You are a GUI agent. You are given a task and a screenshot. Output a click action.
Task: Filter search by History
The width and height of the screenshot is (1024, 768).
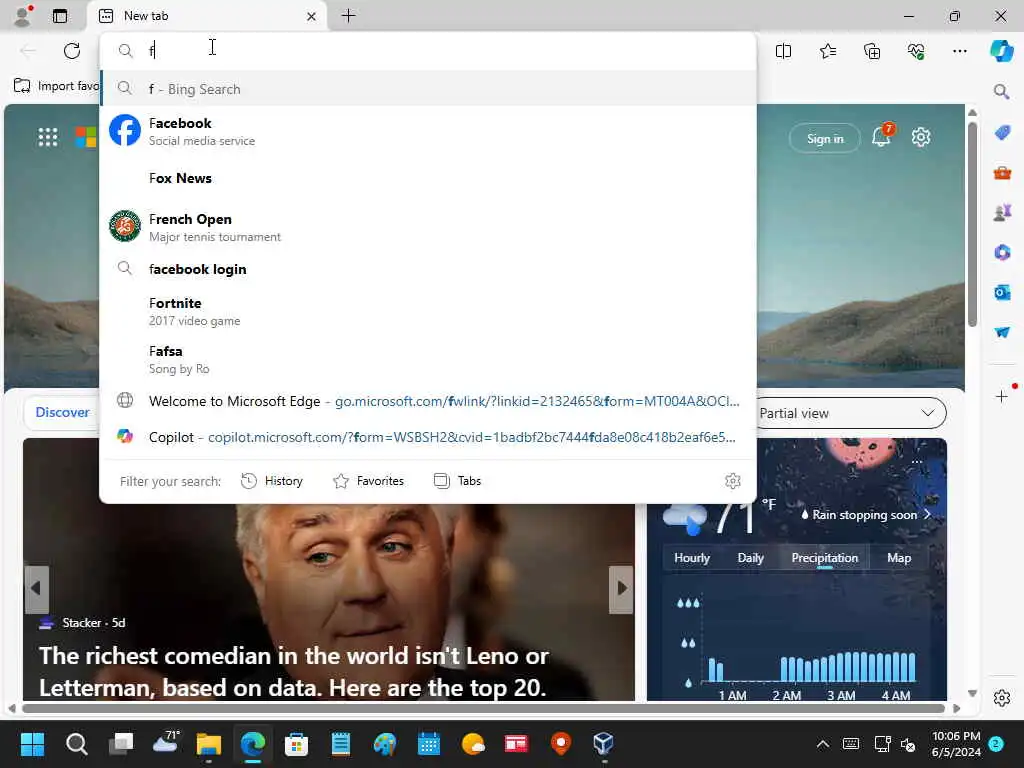point(272,481)
